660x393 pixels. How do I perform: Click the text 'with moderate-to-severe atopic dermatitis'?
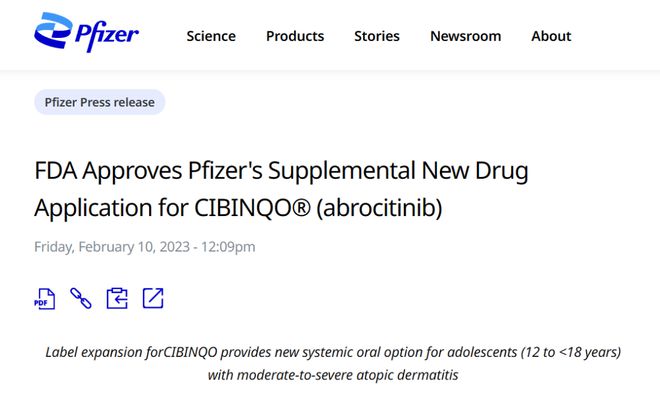pos(333,375)
